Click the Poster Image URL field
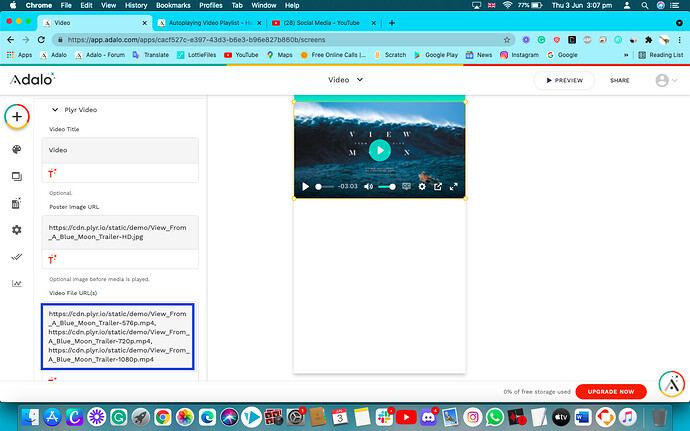This screenshot has width=690, height=431. 120,232
